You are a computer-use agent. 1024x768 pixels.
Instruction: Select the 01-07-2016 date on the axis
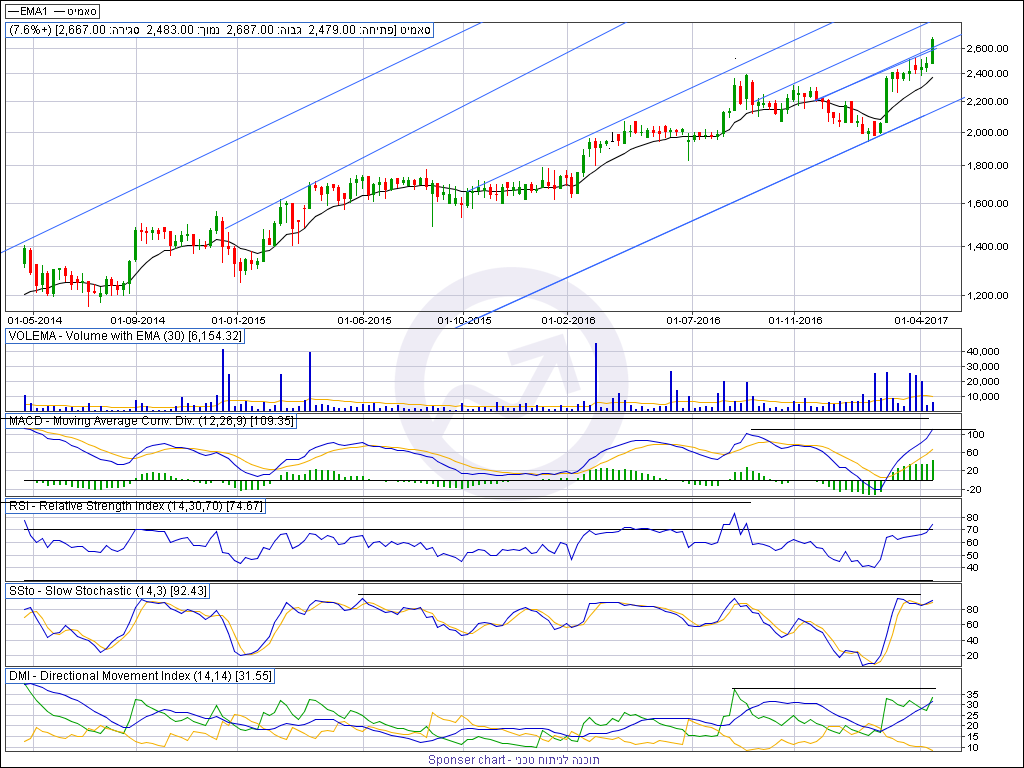click(694, 321)
